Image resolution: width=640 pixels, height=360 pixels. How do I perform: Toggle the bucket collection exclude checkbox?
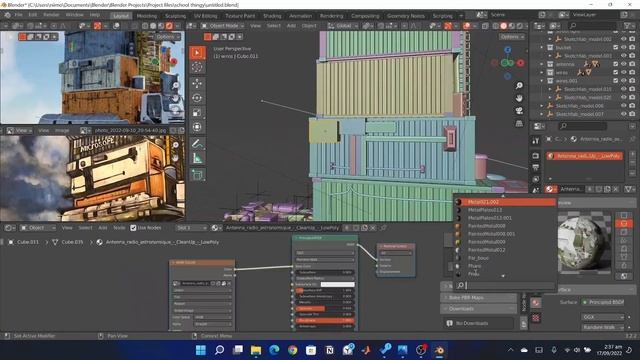[616, 47]
